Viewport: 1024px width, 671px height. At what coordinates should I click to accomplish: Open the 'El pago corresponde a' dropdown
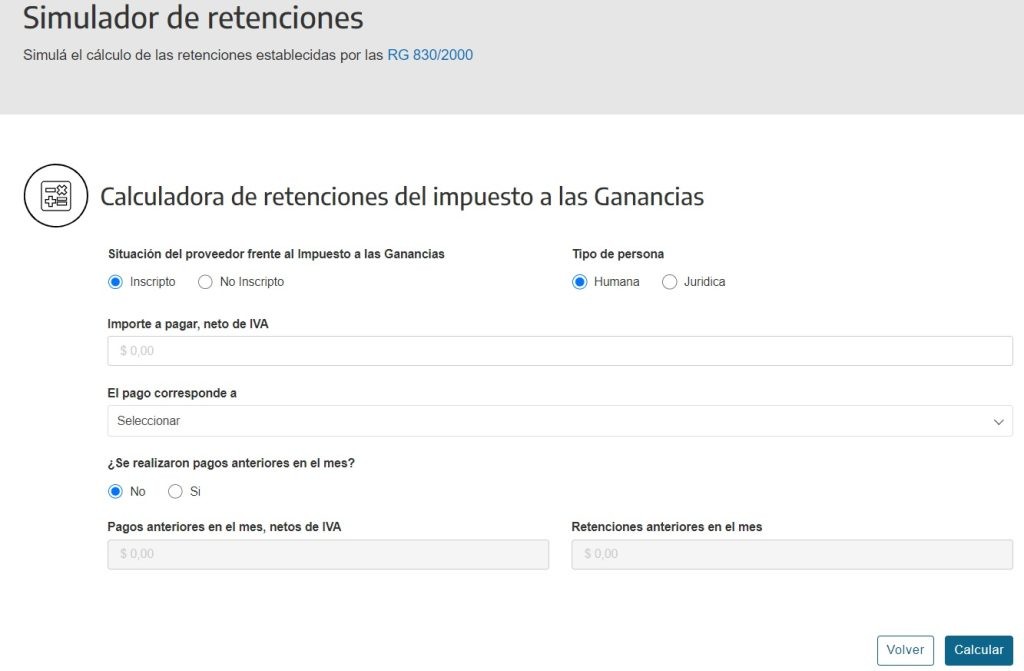pyautogui.click(x=560, y=421)
